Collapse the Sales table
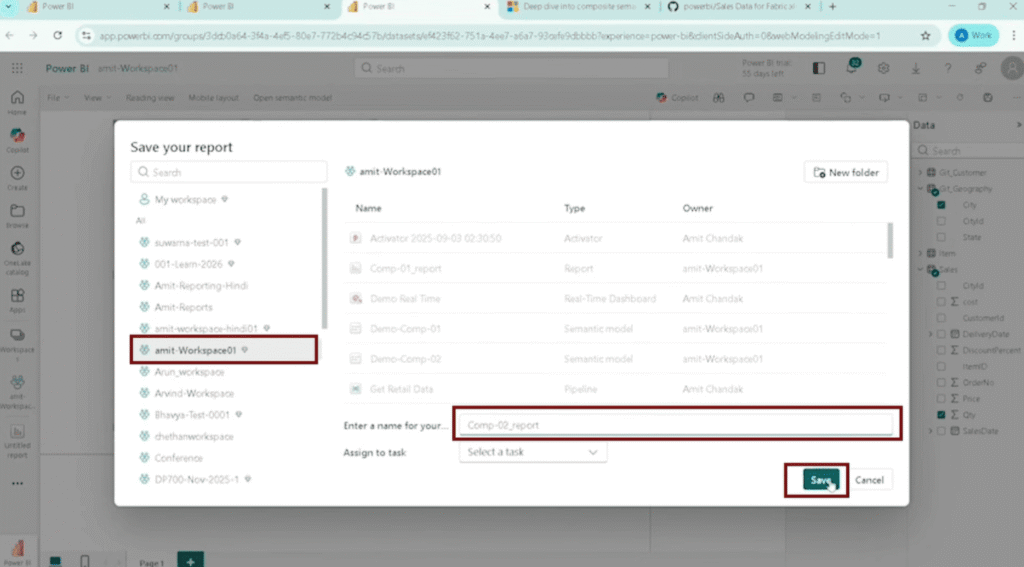The height and width of the screenshot is (567, 1024). point(921,269)
